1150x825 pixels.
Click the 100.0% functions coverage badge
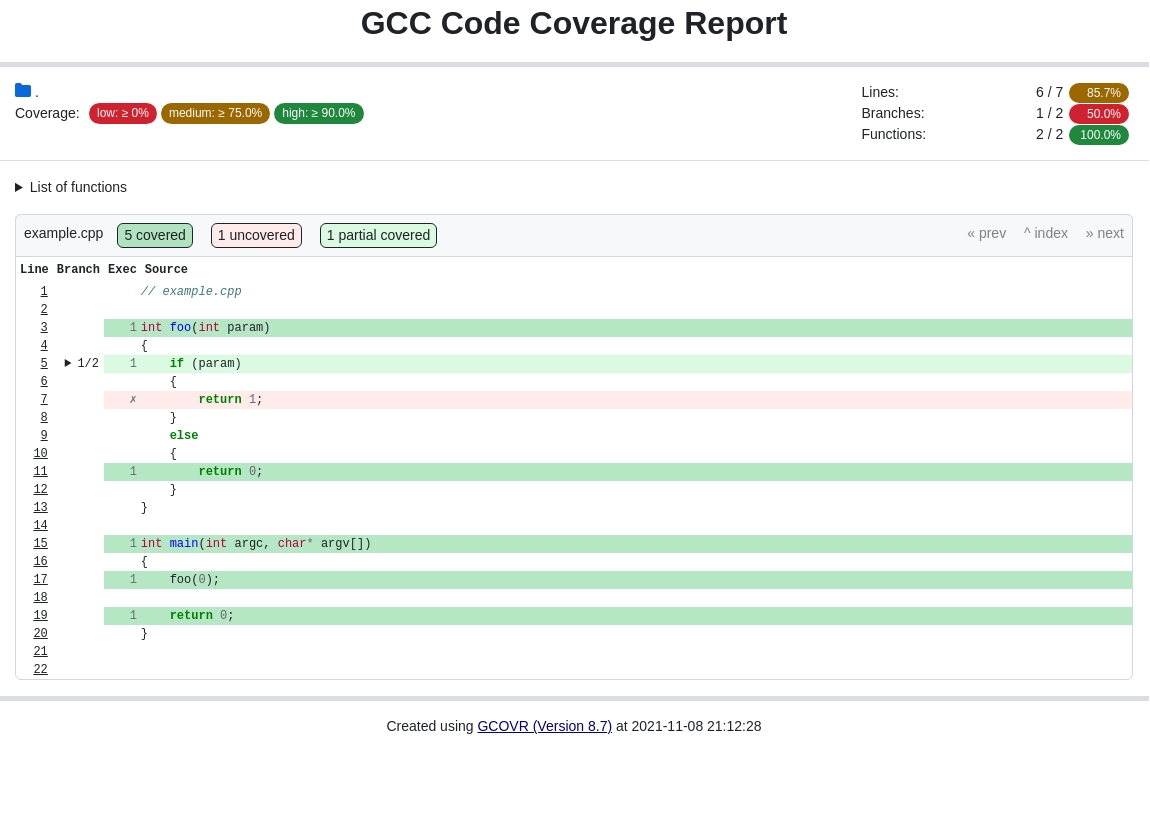(x=1099, y=135)
